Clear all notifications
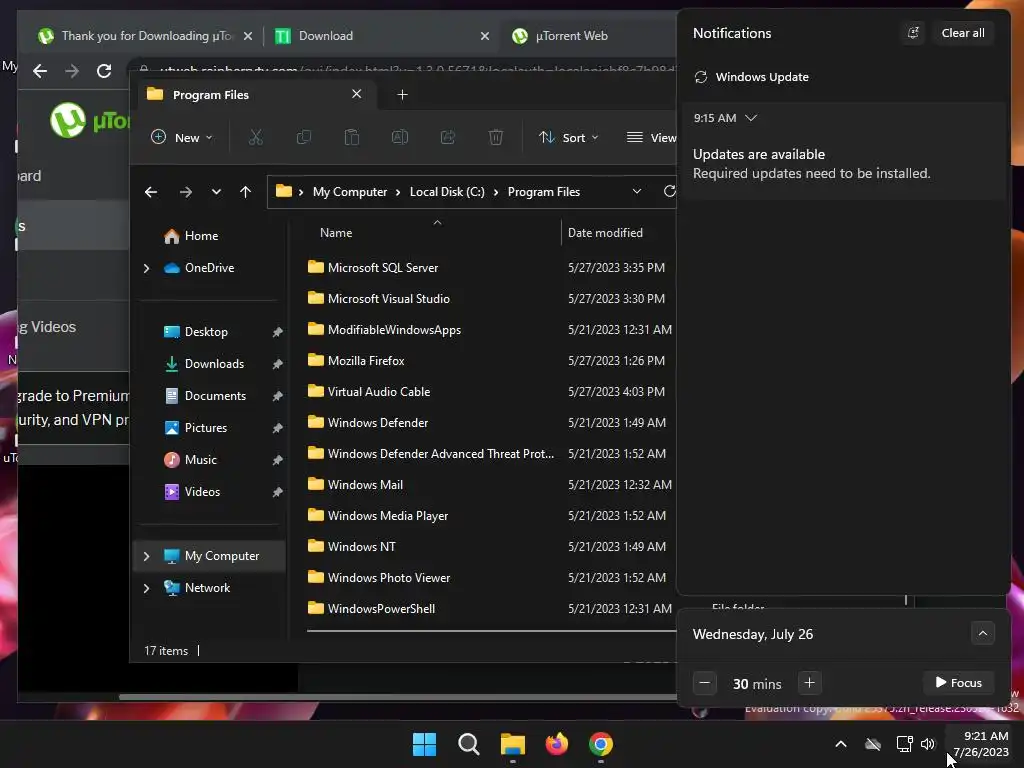Viewport: 1024px width, 768px height. click(x=963, y=33)
